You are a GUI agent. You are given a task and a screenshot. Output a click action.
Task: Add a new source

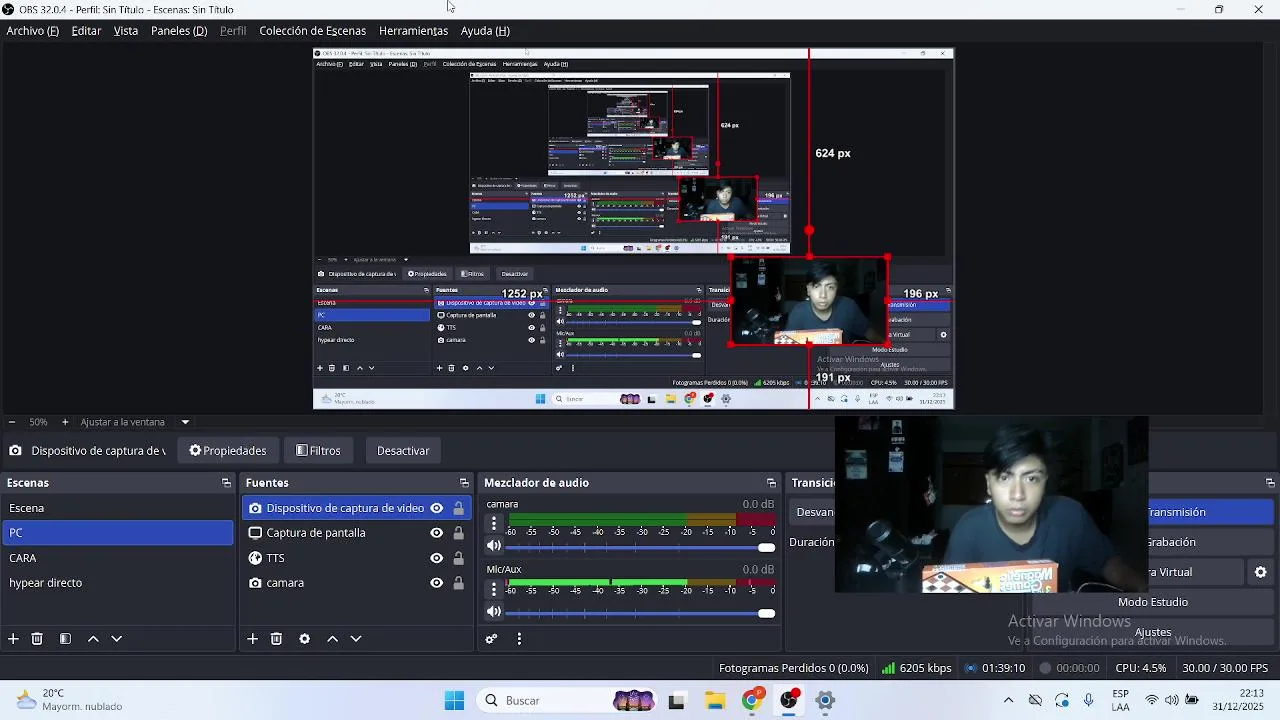tap(253, 639)
